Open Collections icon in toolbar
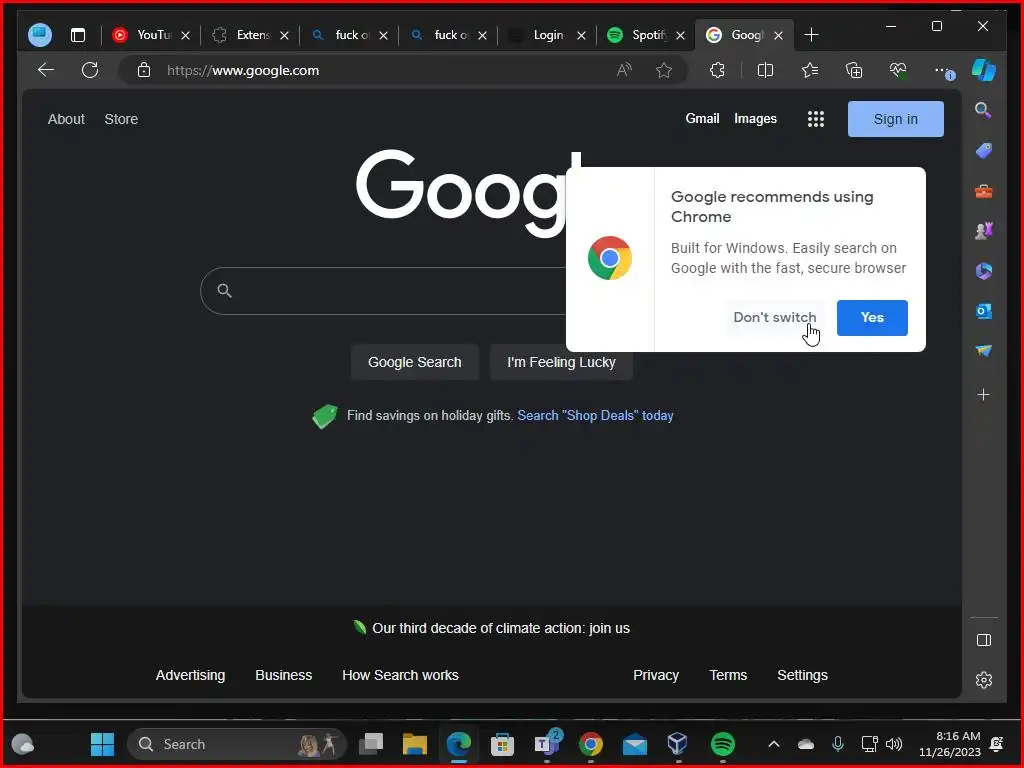The image size is (1024, 768). pyautogui.click(x=854, y=70)
